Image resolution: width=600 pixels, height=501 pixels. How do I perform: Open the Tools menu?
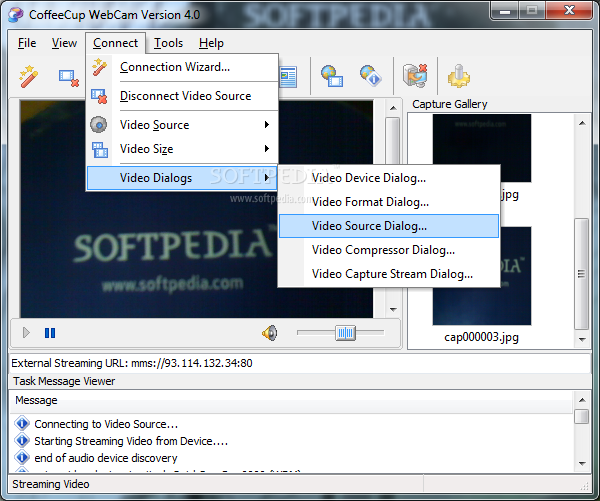pos(168,43)
